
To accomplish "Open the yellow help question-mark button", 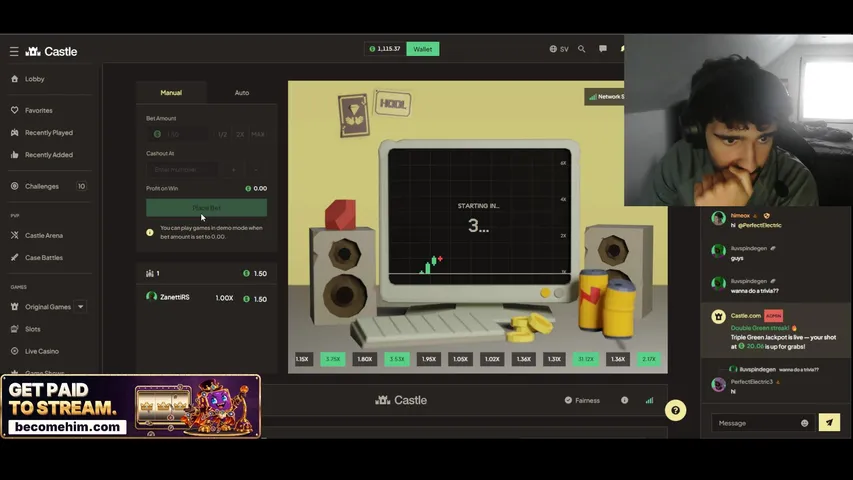I will point(675,410).
